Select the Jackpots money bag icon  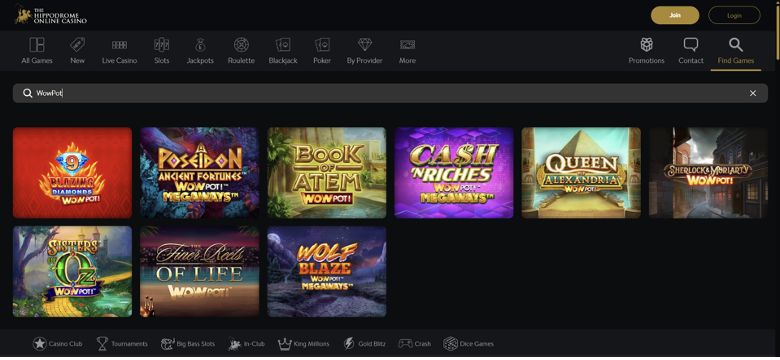(x=200, y=45)
